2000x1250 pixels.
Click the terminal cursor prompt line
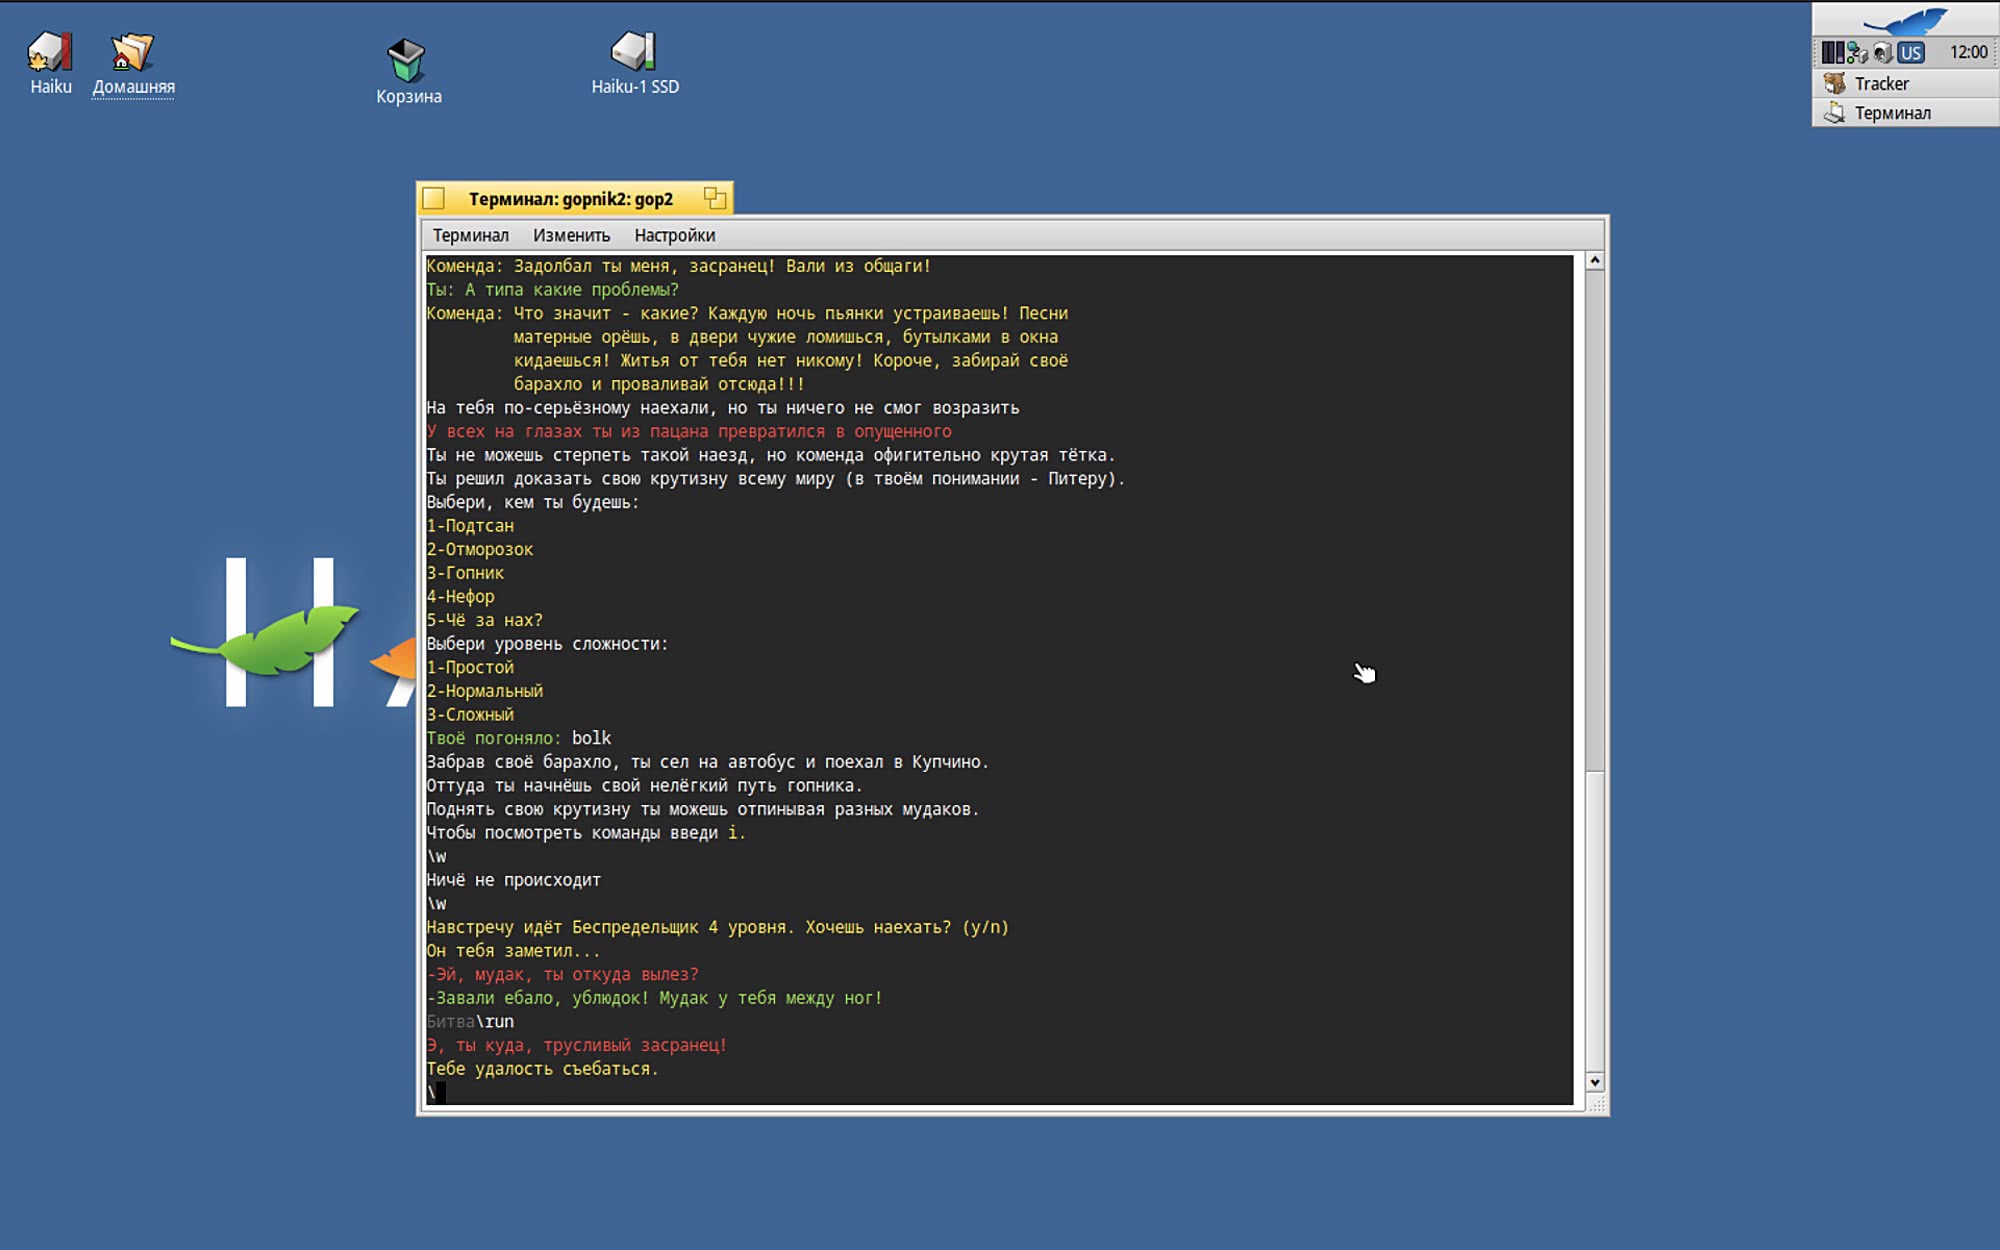[x=436, y=1093]
